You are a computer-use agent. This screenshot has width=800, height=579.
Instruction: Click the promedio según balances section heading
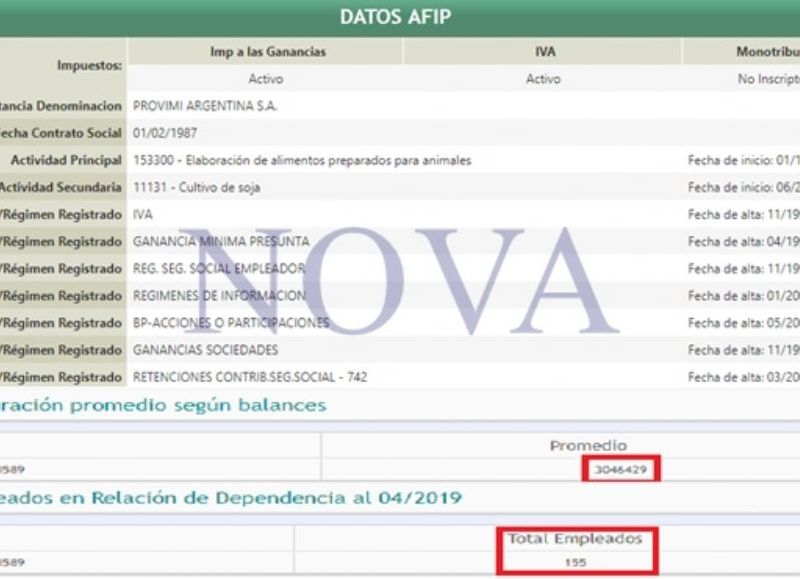163,406
